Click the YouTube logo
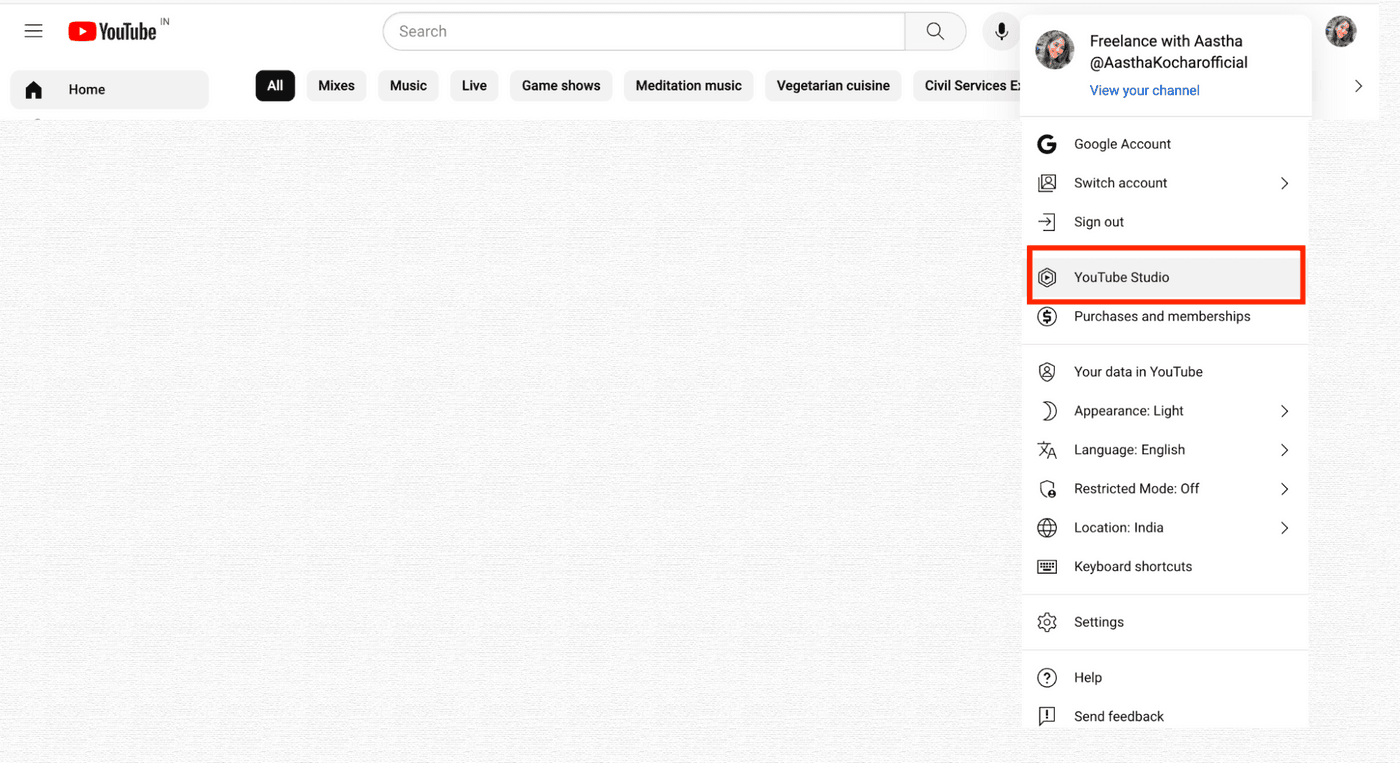 113,32
